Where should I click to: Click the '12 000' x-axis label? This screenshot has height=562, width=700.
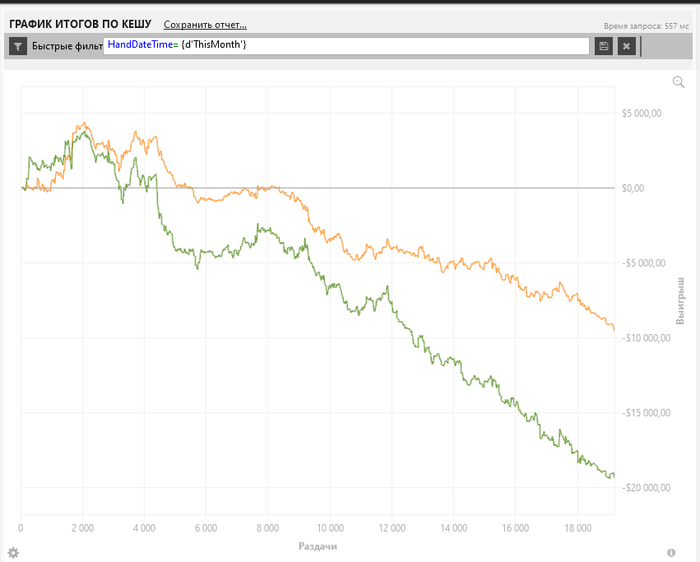[x=392, y=529]
